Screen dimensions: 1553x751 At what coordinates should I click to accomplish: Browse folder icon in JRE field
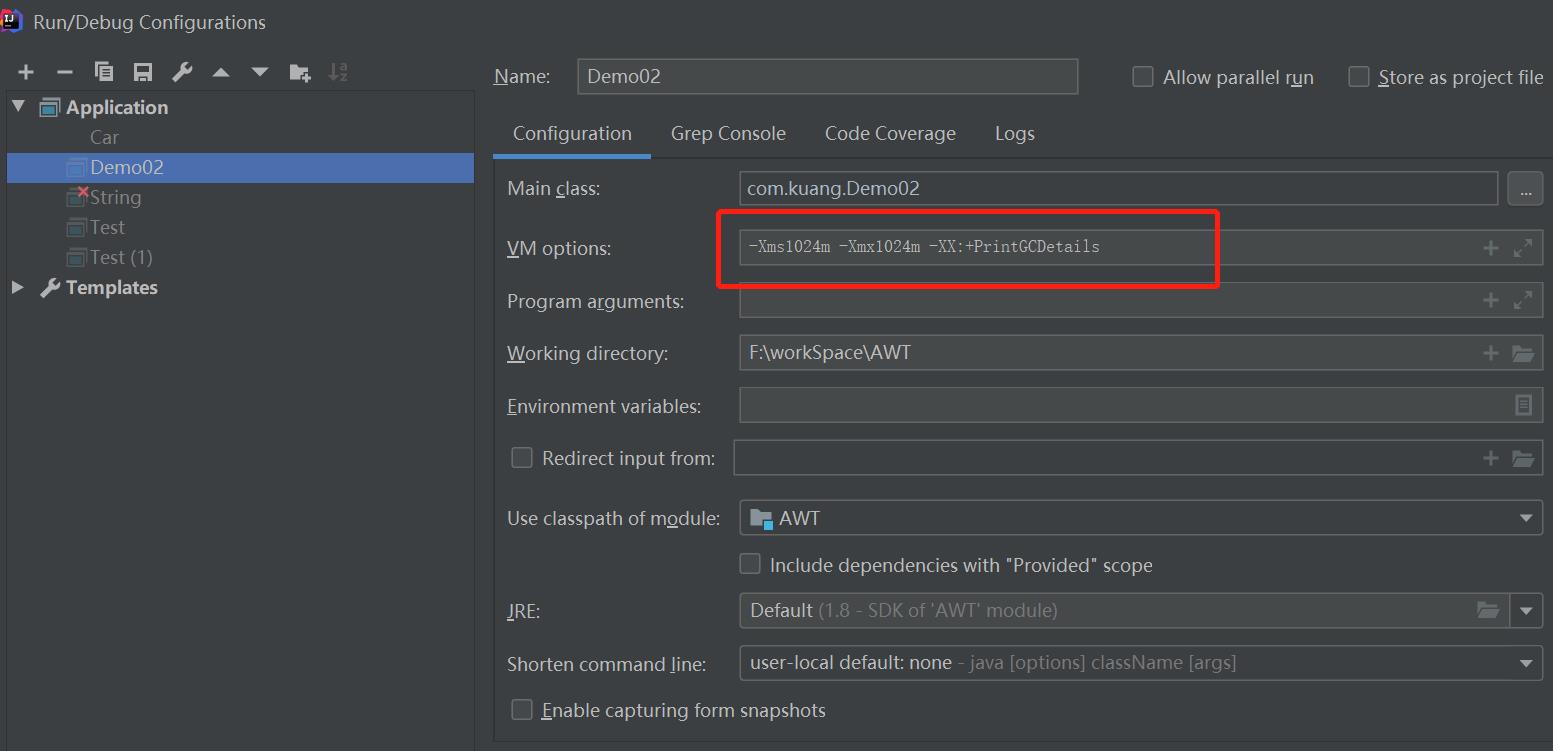point(1488,610)
